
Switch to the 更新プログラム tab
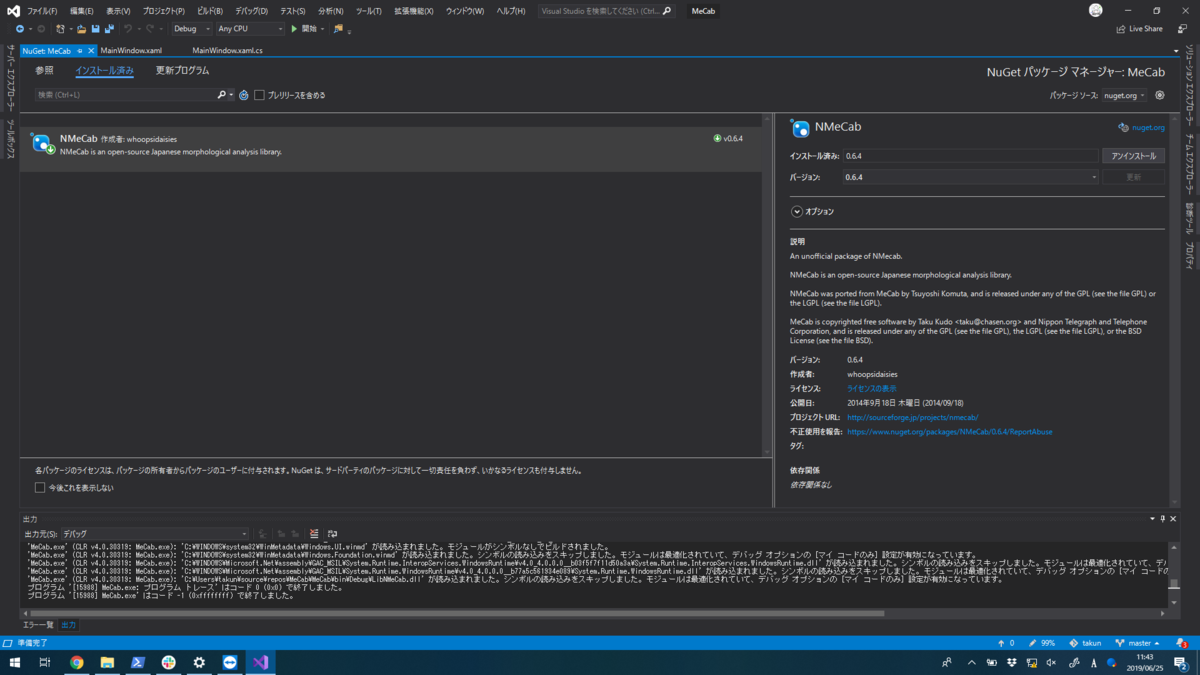coord(183,71)
